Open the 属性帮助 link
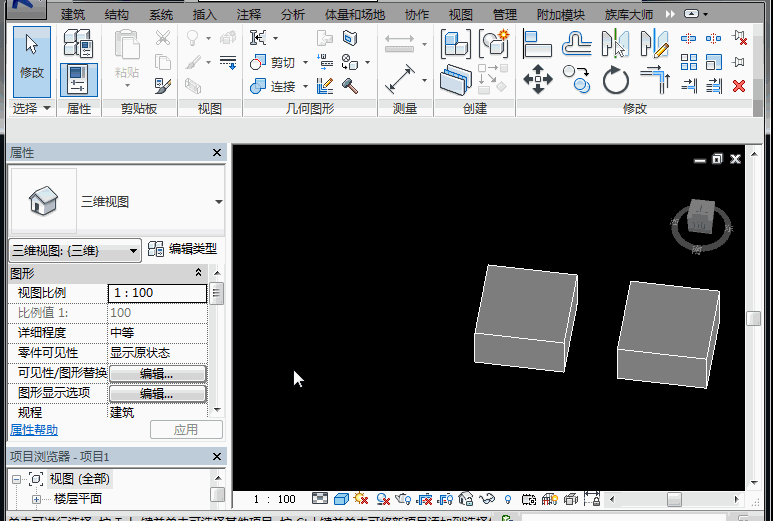The width and height of the screenshot is (773, 521). [x=34, y=430]
